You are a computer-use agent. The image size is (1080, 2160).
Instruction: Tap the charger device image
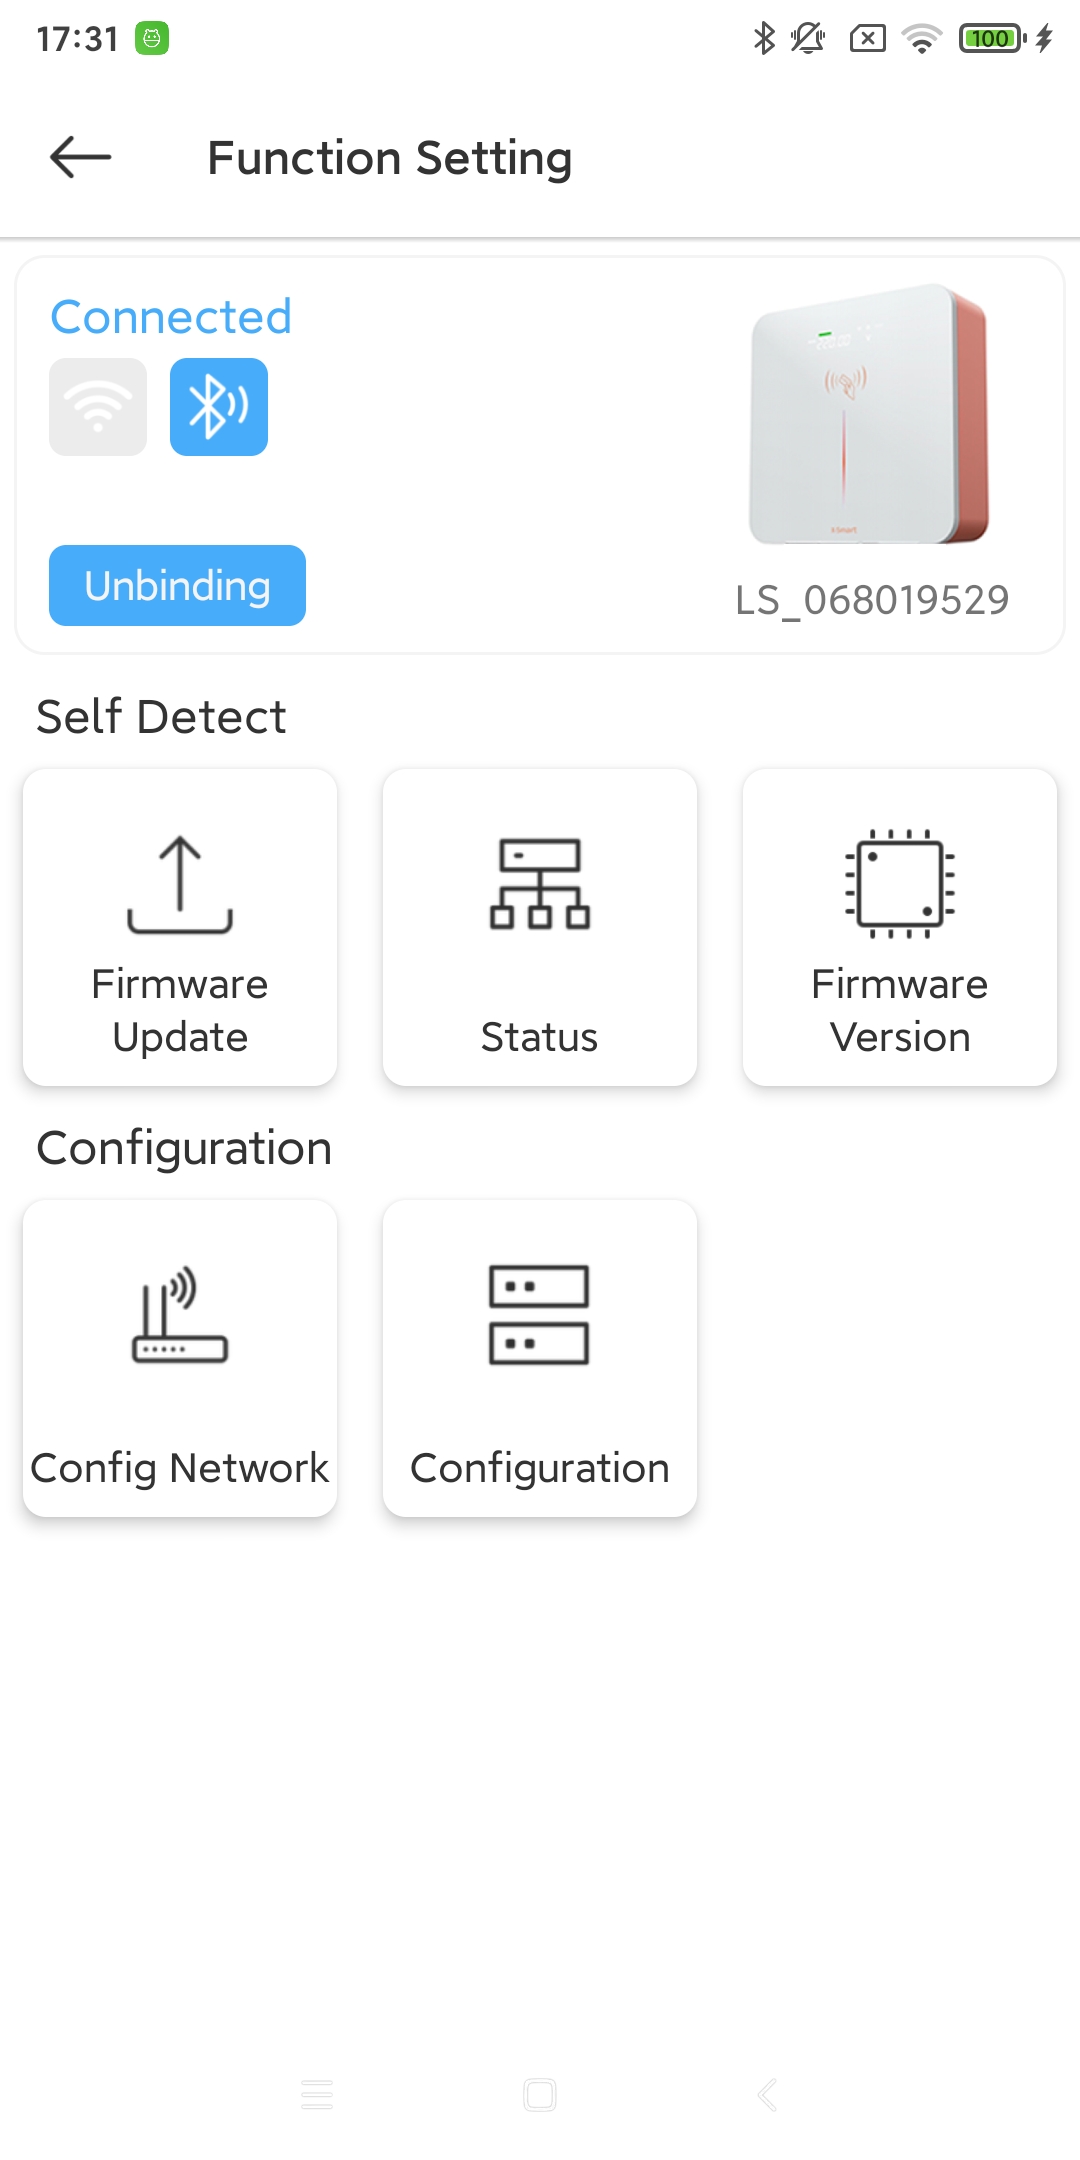click(869, 414)
